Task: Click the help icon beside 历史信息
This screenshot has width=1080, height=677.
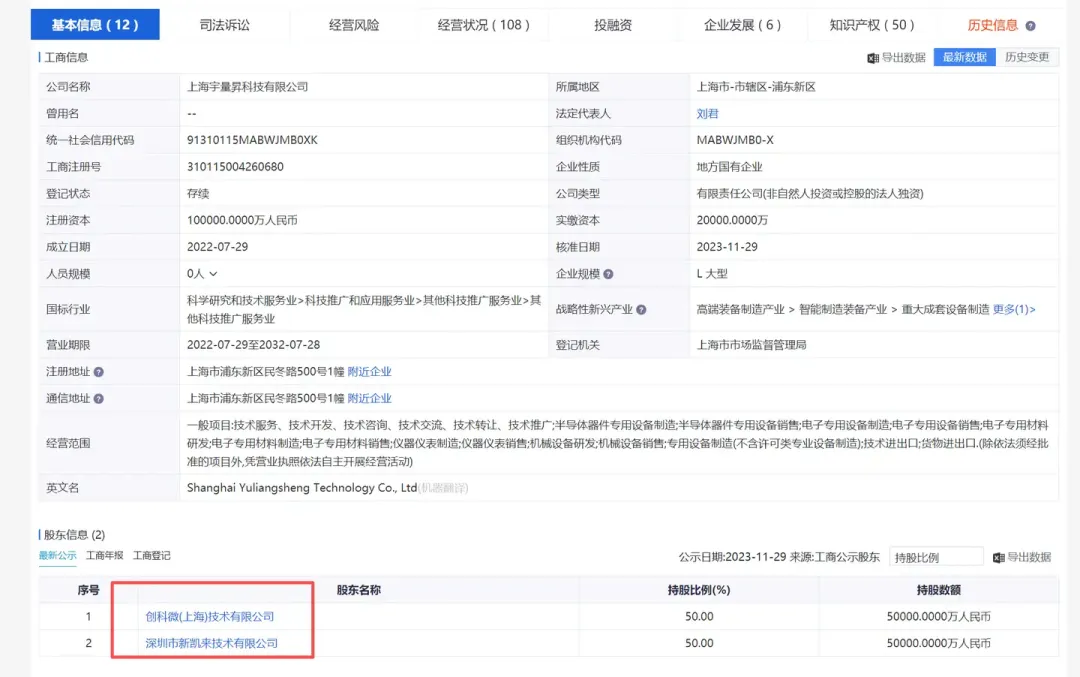Action: coord(1030,25)
